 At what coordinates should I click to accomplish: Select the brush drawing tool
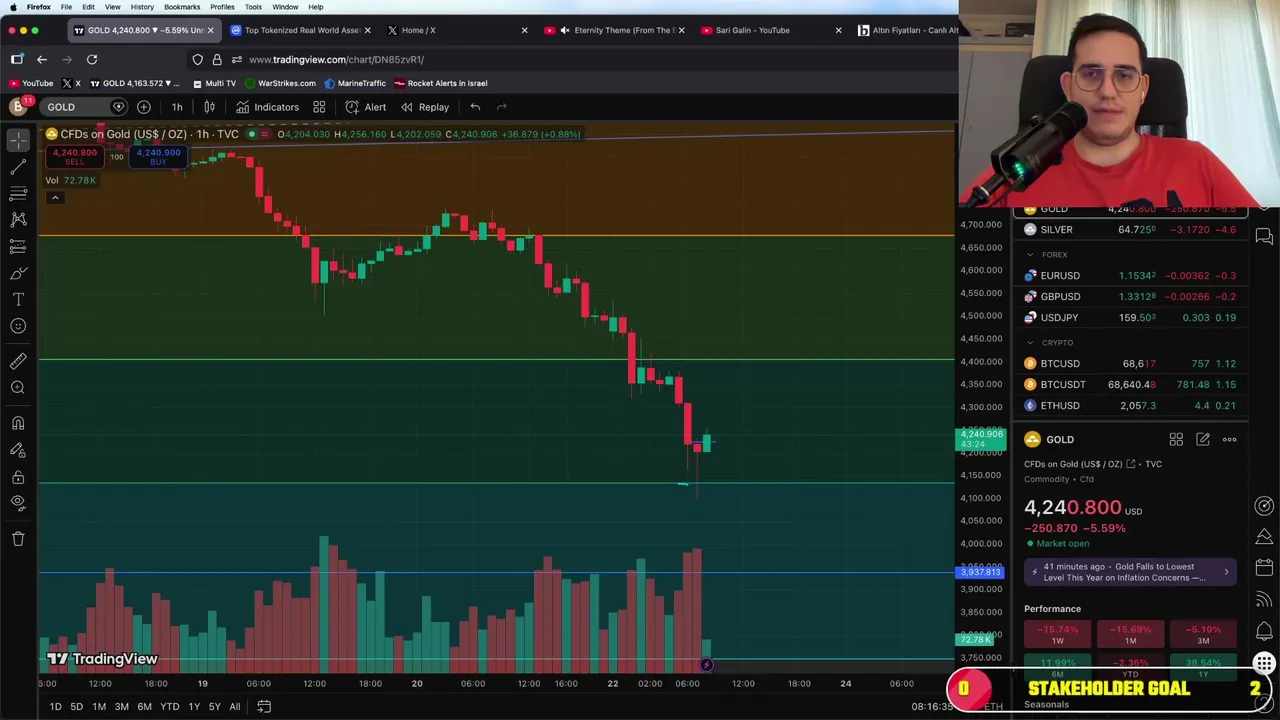pyautogui.click(x=18, y=272)
